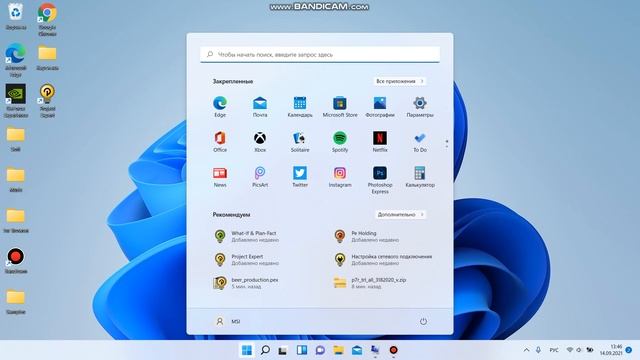Open Настройка сетевого подключения item
Image resolution: width=640 pixels, height=360 pixels.
[383, 260]
